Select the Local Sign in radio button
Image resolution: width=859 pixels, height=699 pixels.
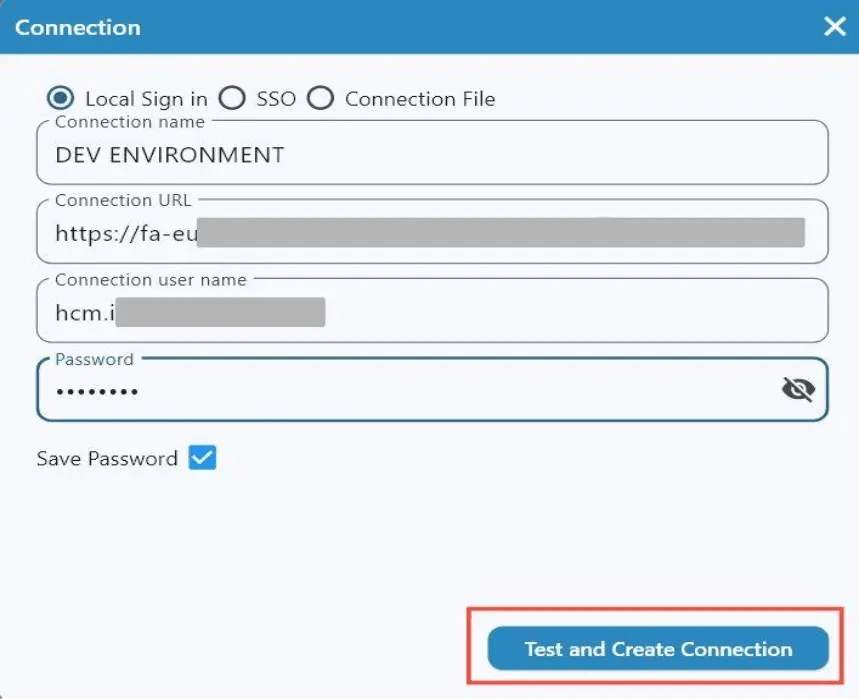click(60, 98)
